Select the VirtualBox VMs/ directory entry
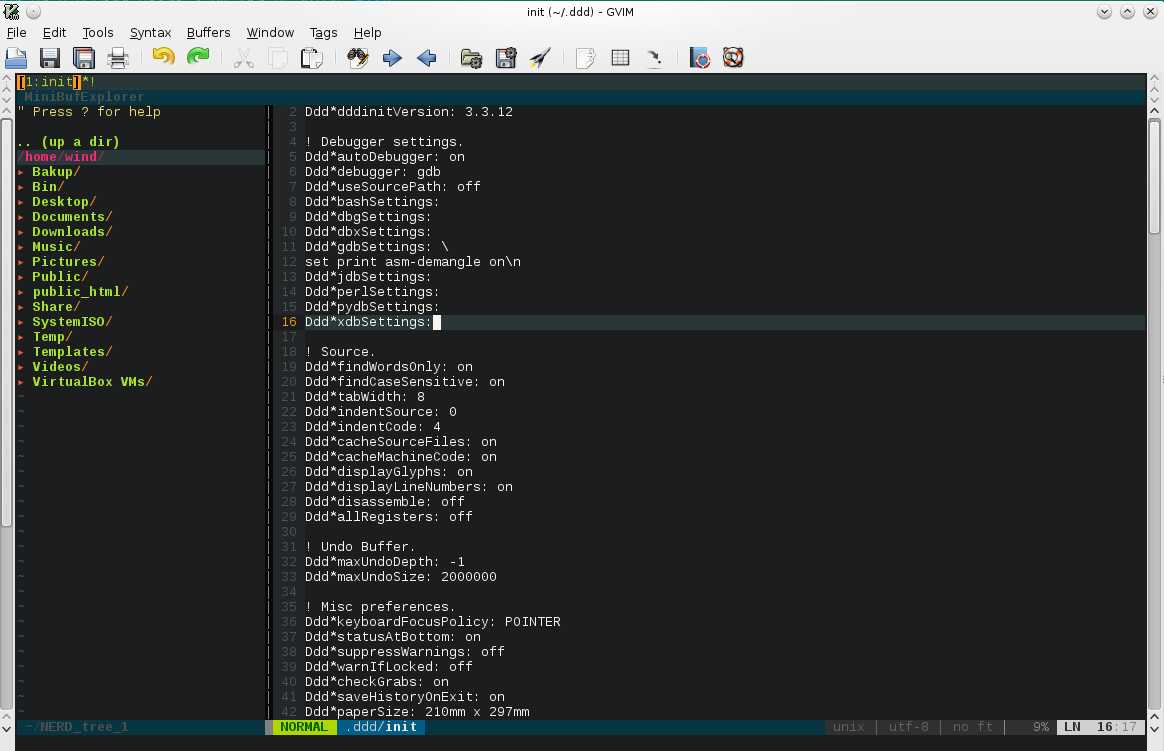The image size is (1164, 751). click(x=92, y=382)
